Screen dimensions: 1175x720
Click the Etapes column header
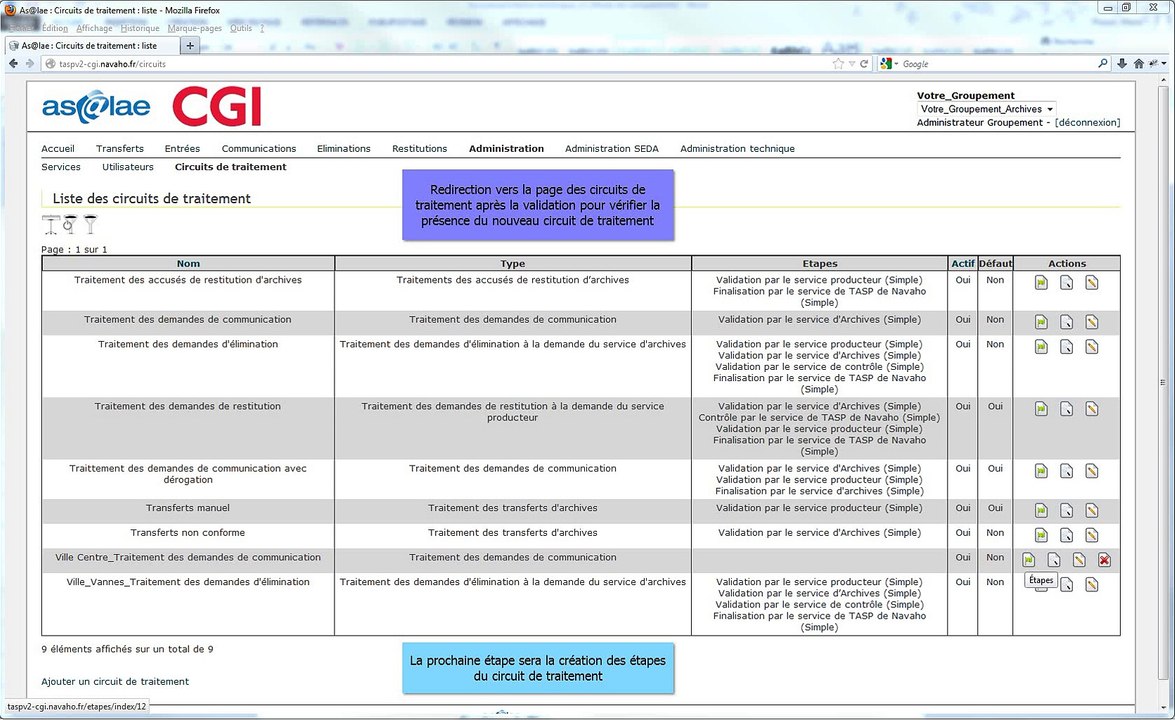tap(820, 264)
